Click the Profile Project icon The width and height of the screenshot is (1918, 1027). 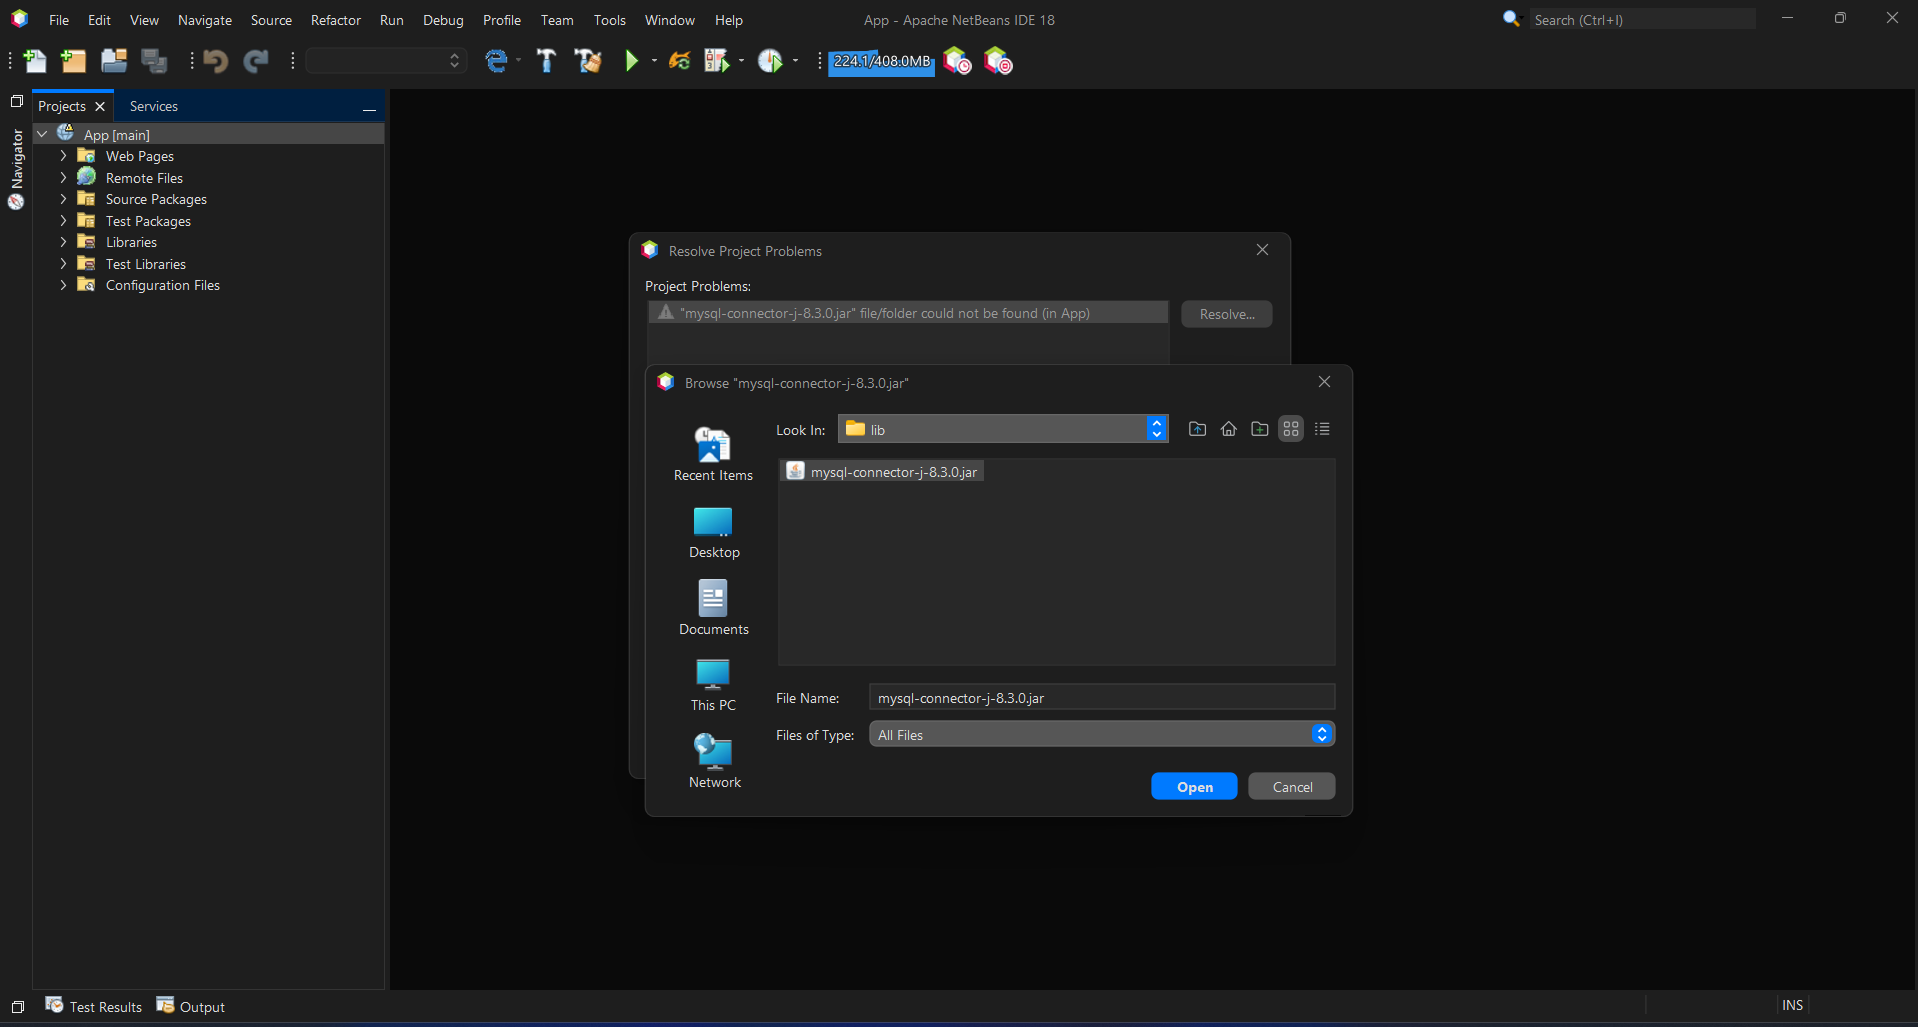click(x=770, y=61)
